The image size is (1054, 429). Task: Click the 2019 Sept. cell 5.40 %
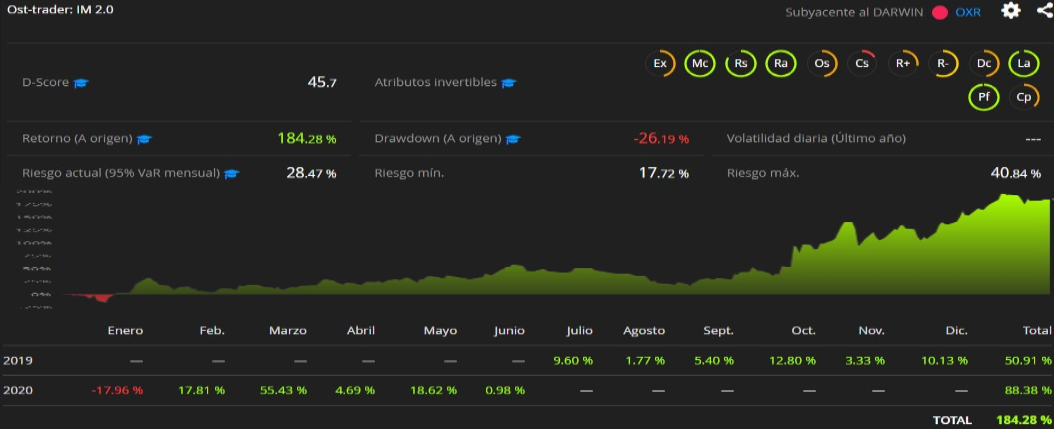[x=714, y=360]
